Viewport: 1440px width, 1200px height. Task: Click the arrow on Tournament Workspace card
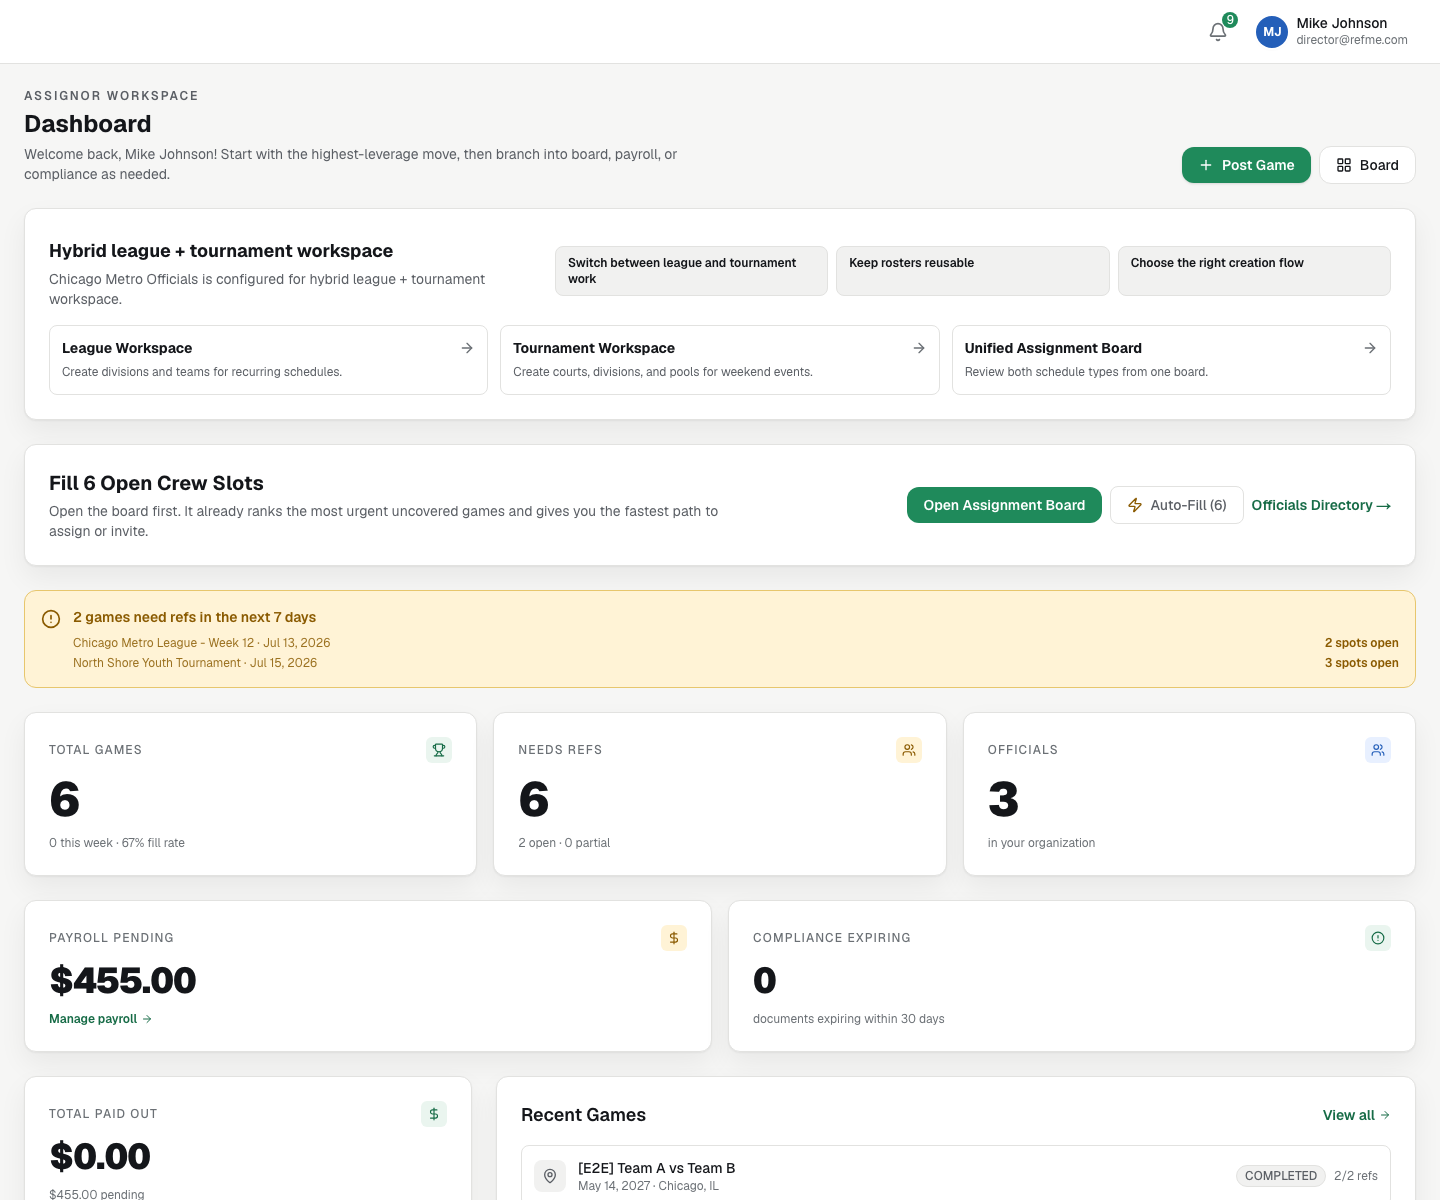[919, 348]
